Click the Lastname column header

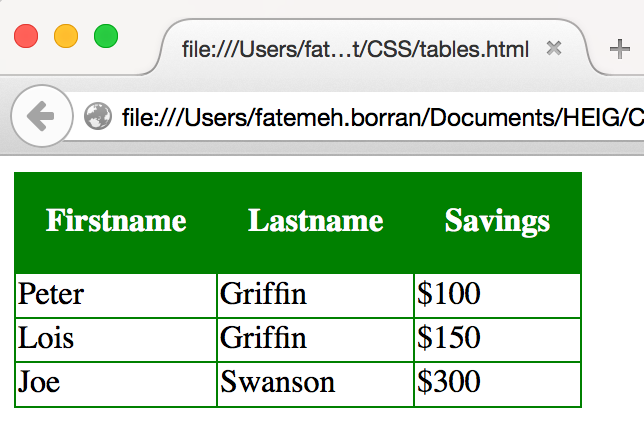click(x=315, y=222)
